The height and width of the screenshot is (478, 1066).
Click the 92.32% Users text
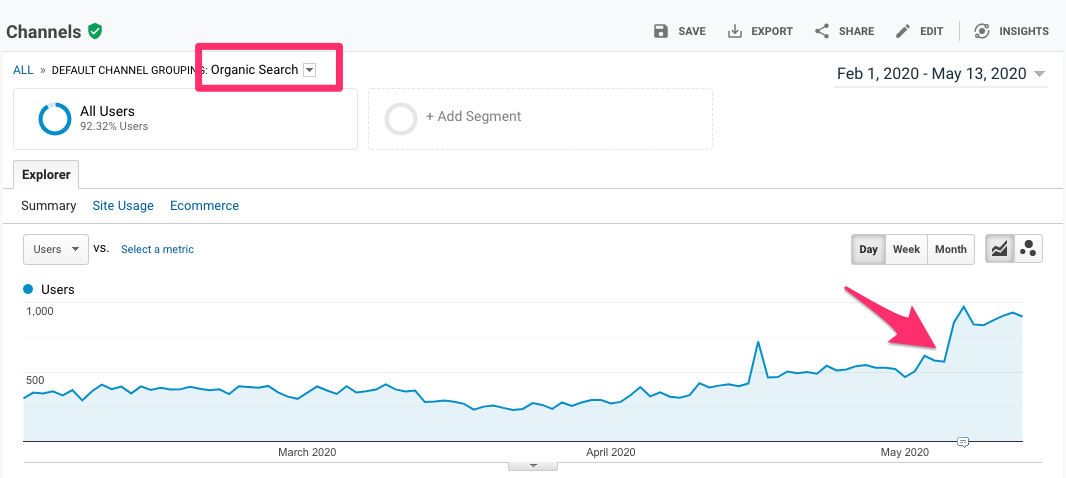point(114,126)
